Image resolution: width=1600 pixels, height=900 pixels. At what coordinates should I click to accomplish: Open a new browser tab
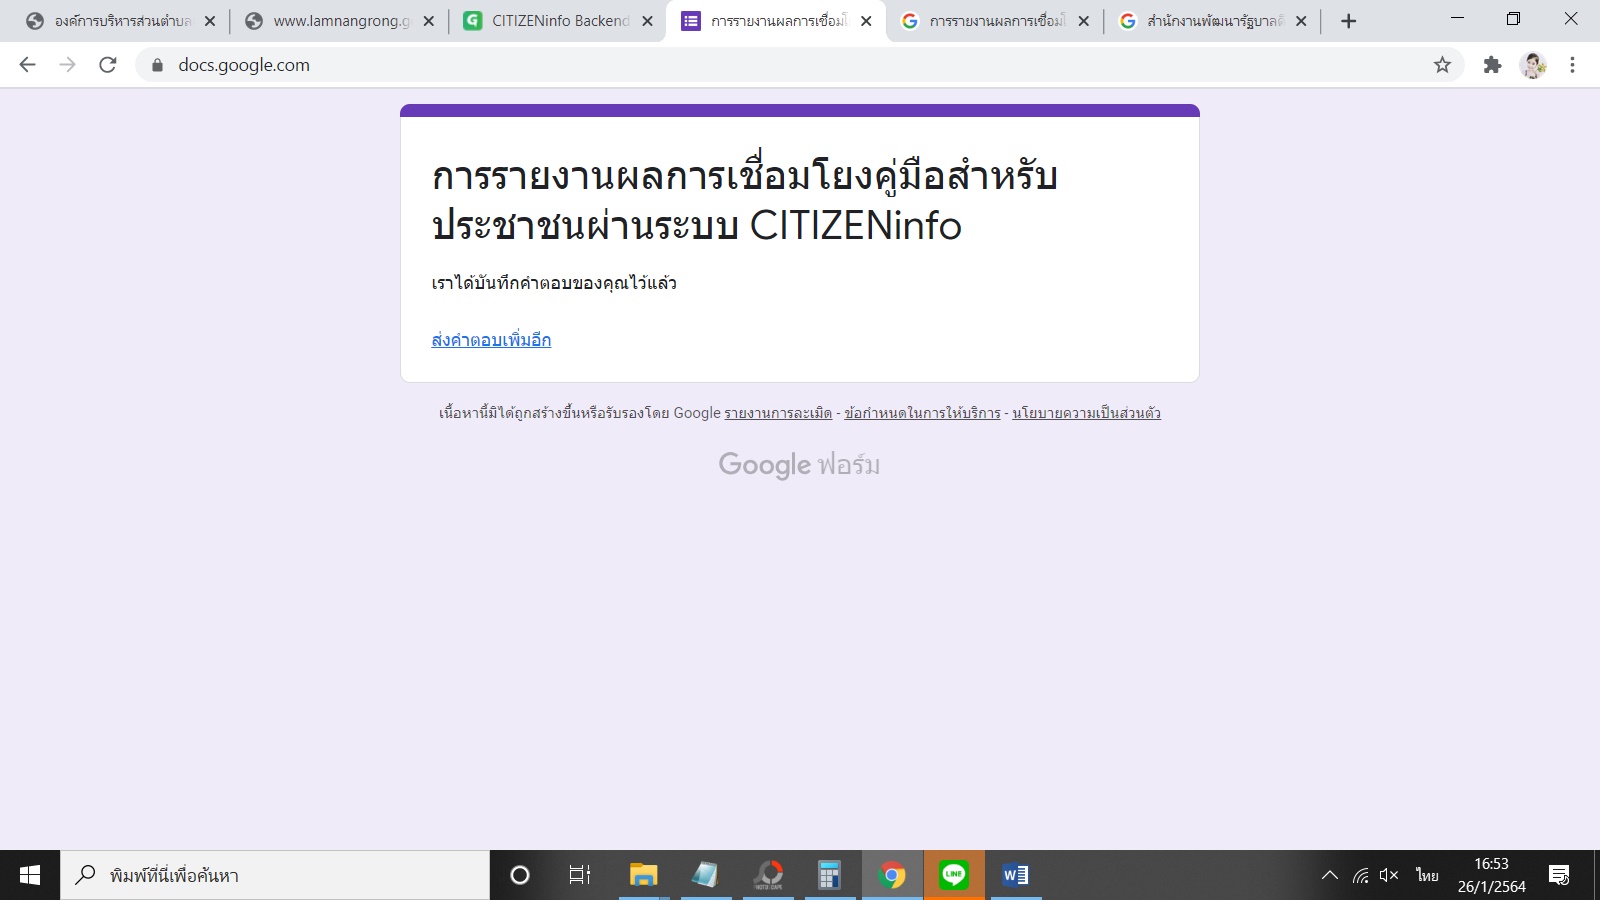click(1348, 21)
